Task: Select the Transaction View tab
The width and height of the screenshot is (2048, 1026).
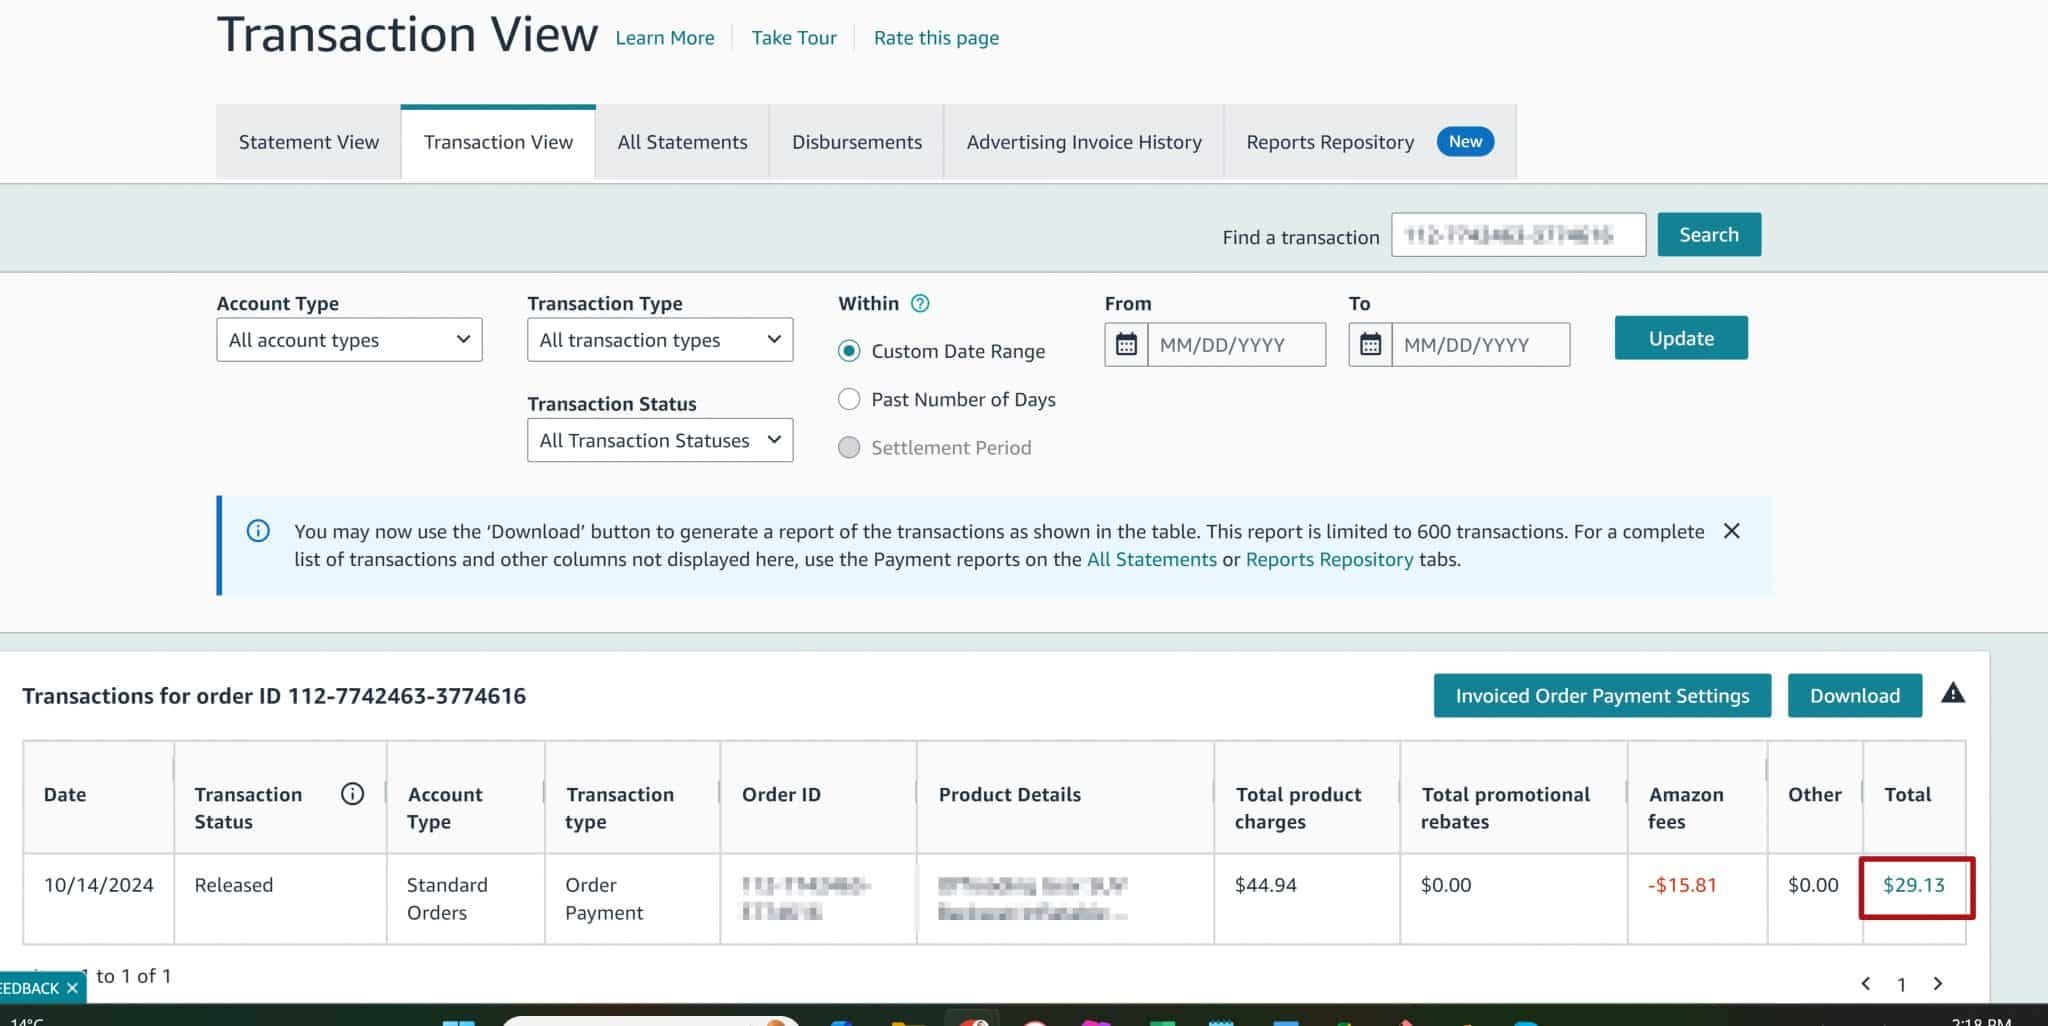Action: pos(498,142)
